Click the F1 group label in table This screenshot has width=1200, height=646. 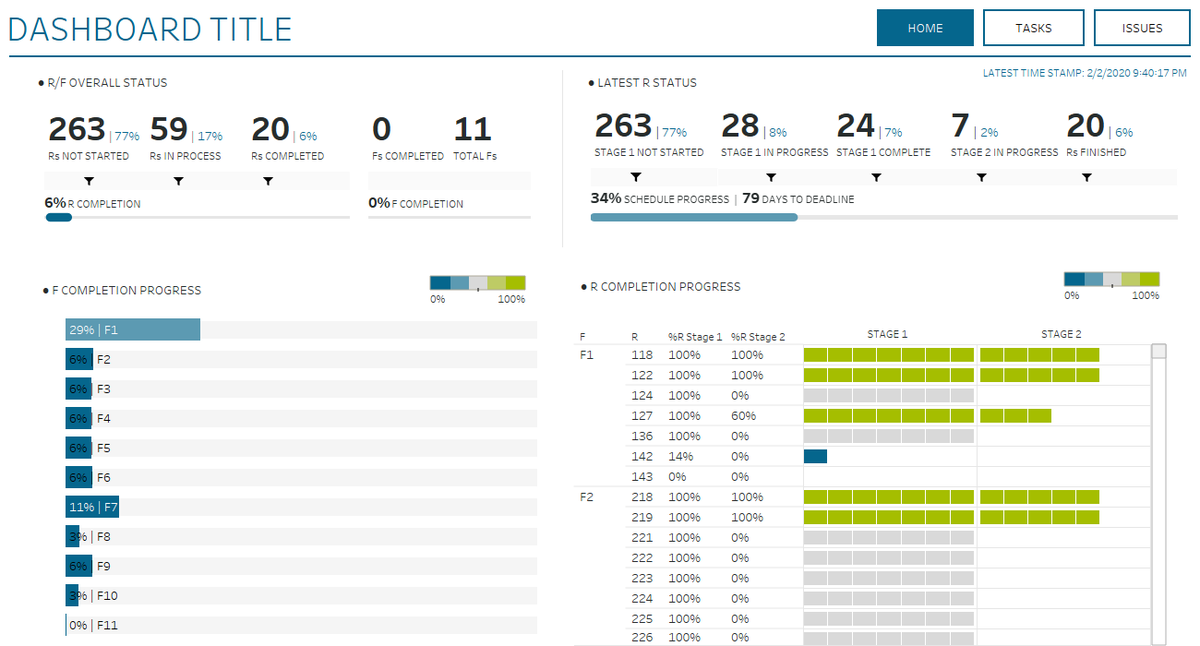pos(587,355)
